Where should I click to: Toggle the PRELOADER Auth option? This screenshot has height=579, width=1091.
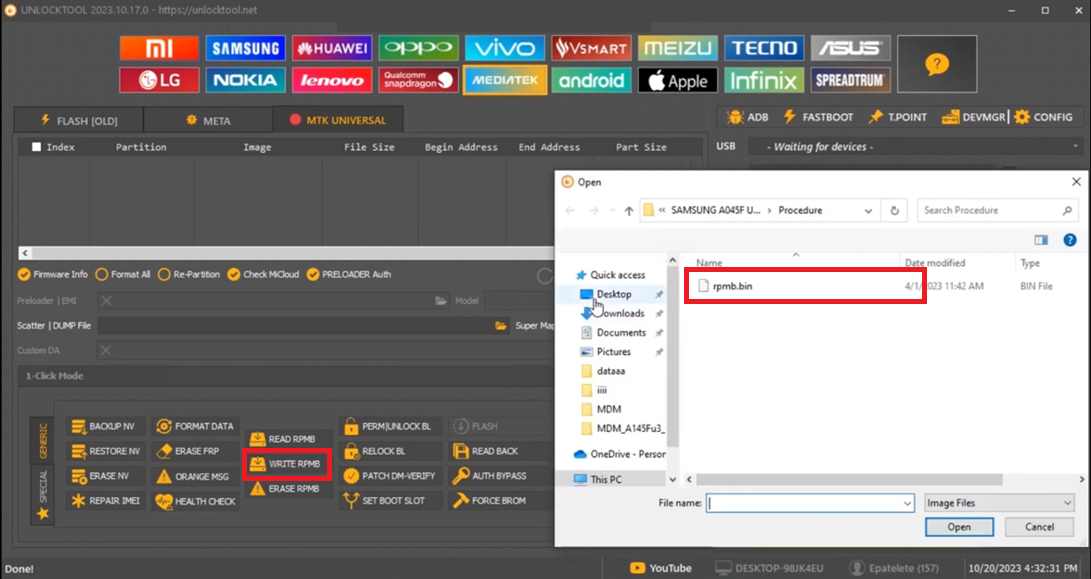349,274
